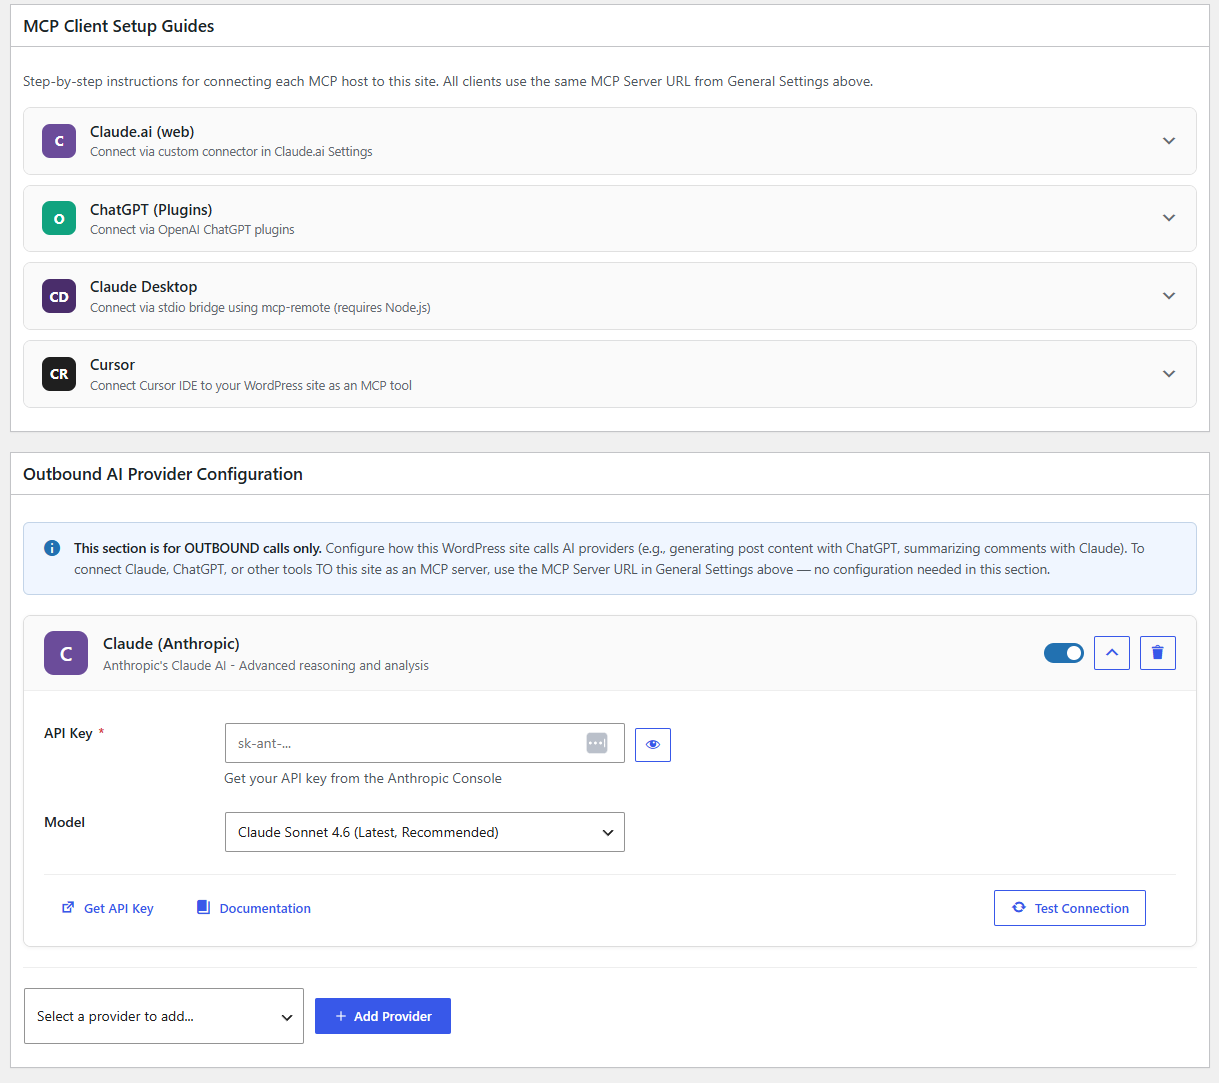
Task: Click the black Cursor CR icon
Action: [x=59, y=374]
